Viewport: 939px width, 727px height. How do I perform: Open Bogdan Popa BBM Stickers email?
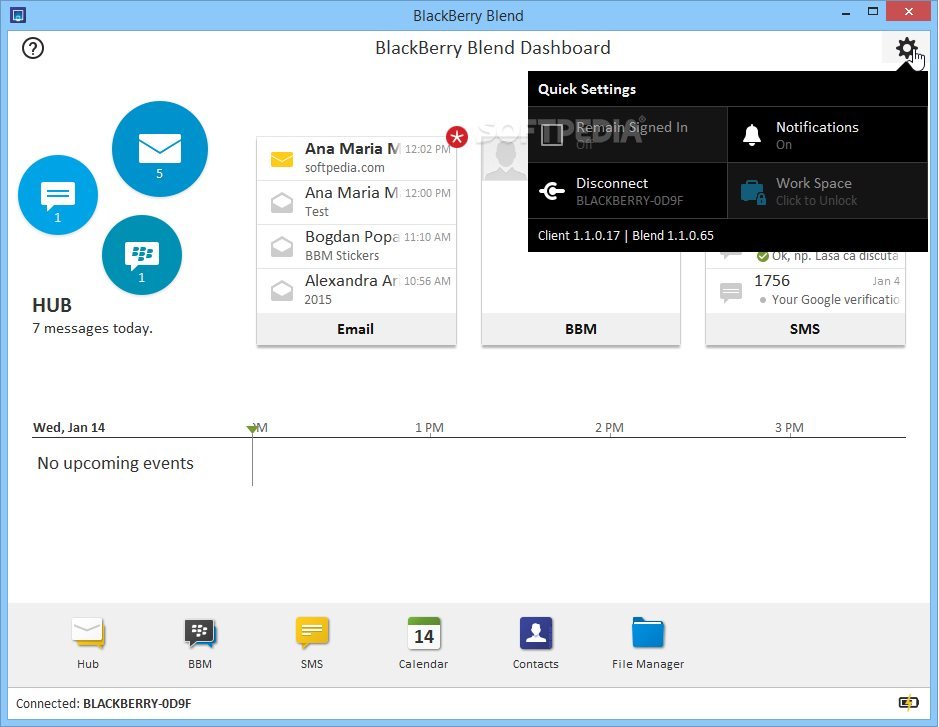coord(356,246)
